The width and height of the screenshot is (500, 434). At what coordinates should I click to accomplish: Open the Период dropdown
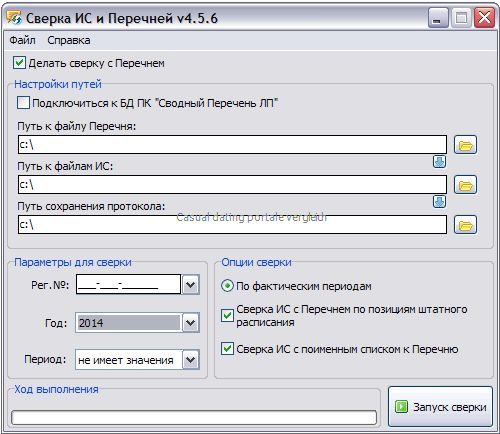pyautogui.click(x=191, y=359)
